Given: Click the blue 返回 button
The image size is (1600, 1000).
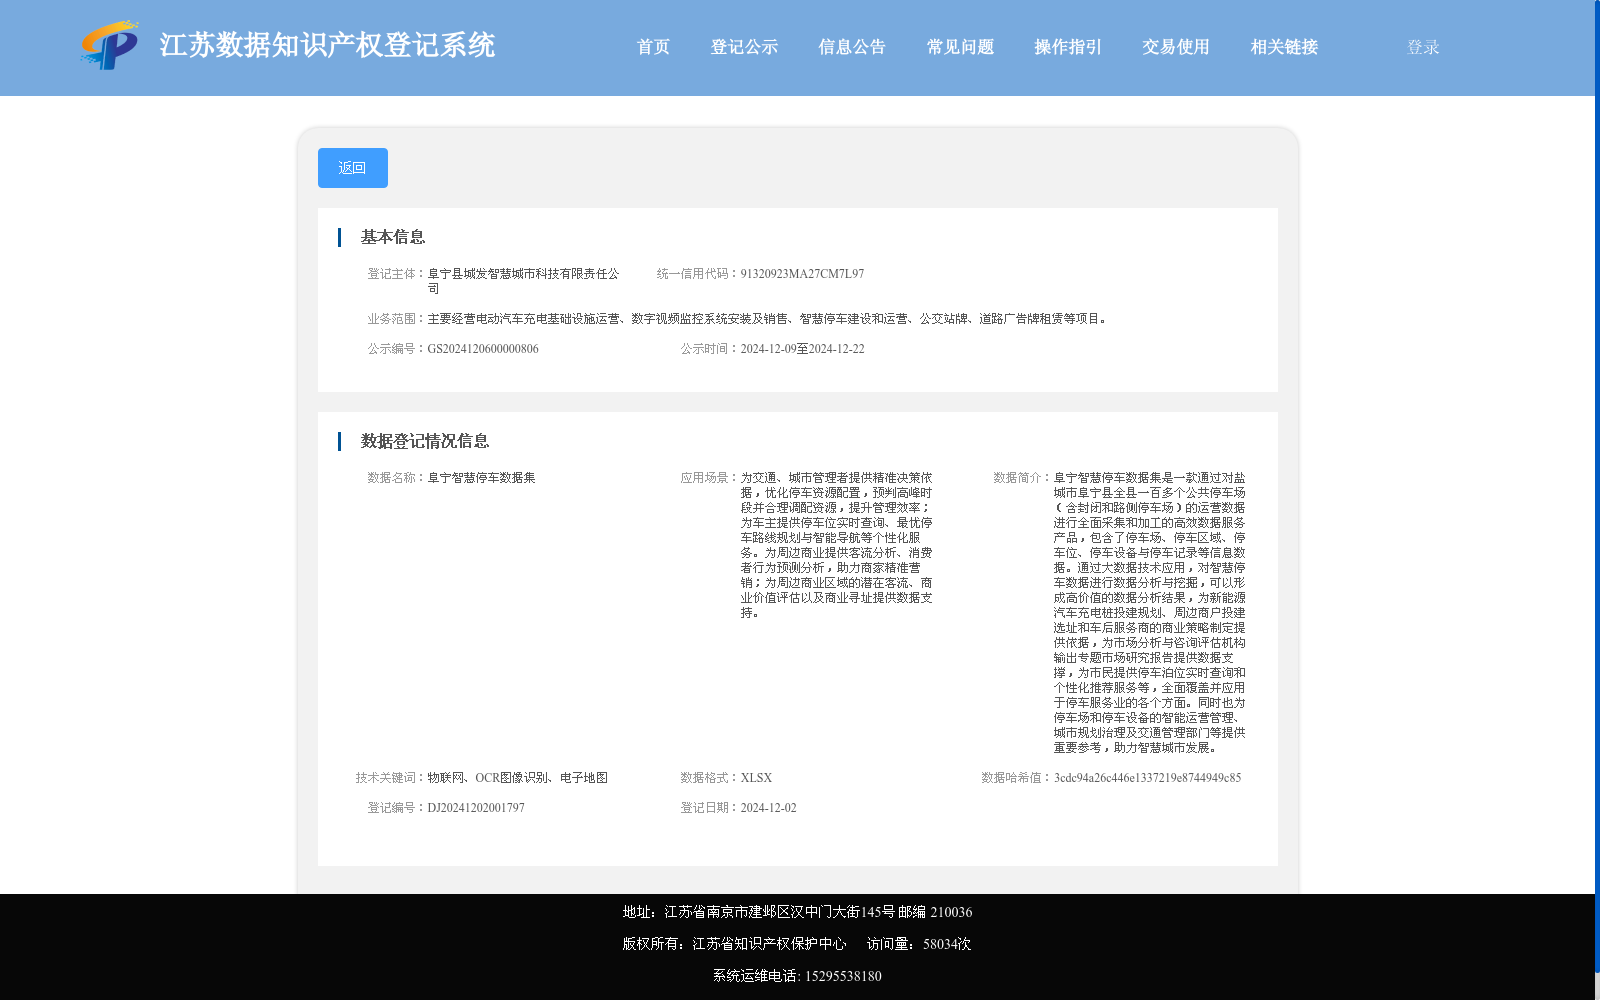Looking at the screenshot, I should tap(353, 168).
